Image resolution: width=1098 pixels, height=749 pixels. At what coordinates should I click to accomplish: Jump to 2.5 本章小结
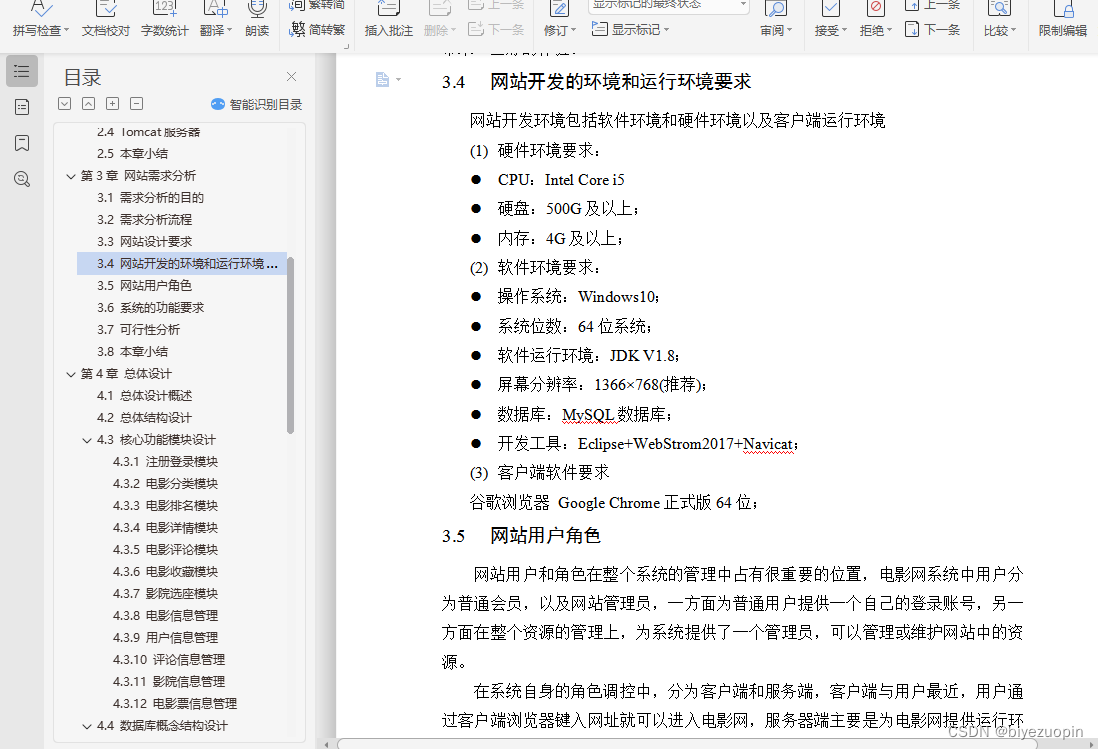click(x=132, y=153)
